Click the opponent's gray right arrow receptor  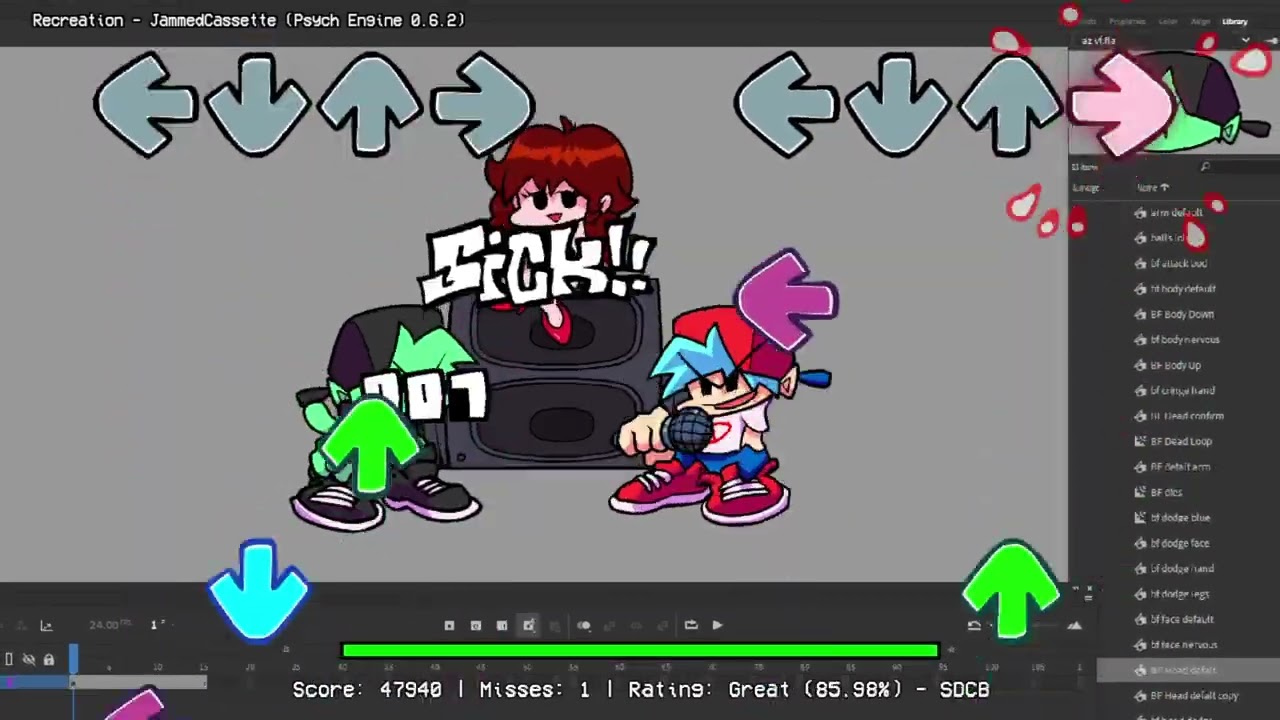[x=484, y=104]
